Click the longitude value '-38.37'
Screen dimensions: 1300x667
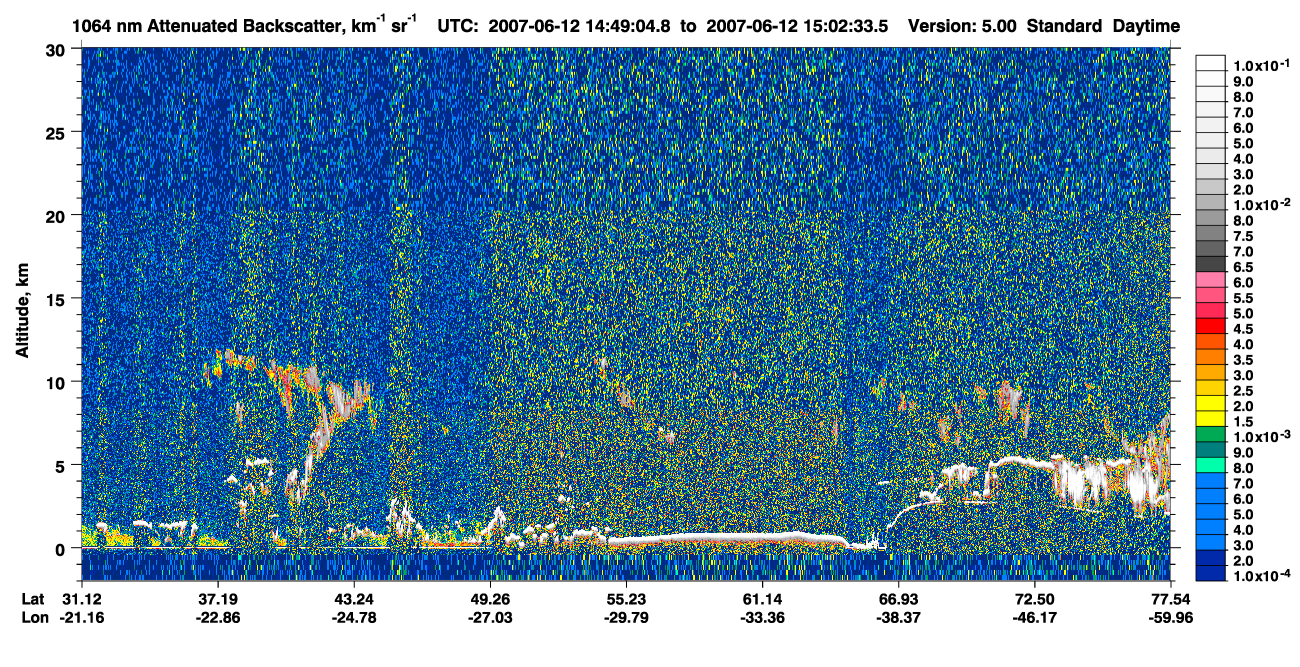898,617
